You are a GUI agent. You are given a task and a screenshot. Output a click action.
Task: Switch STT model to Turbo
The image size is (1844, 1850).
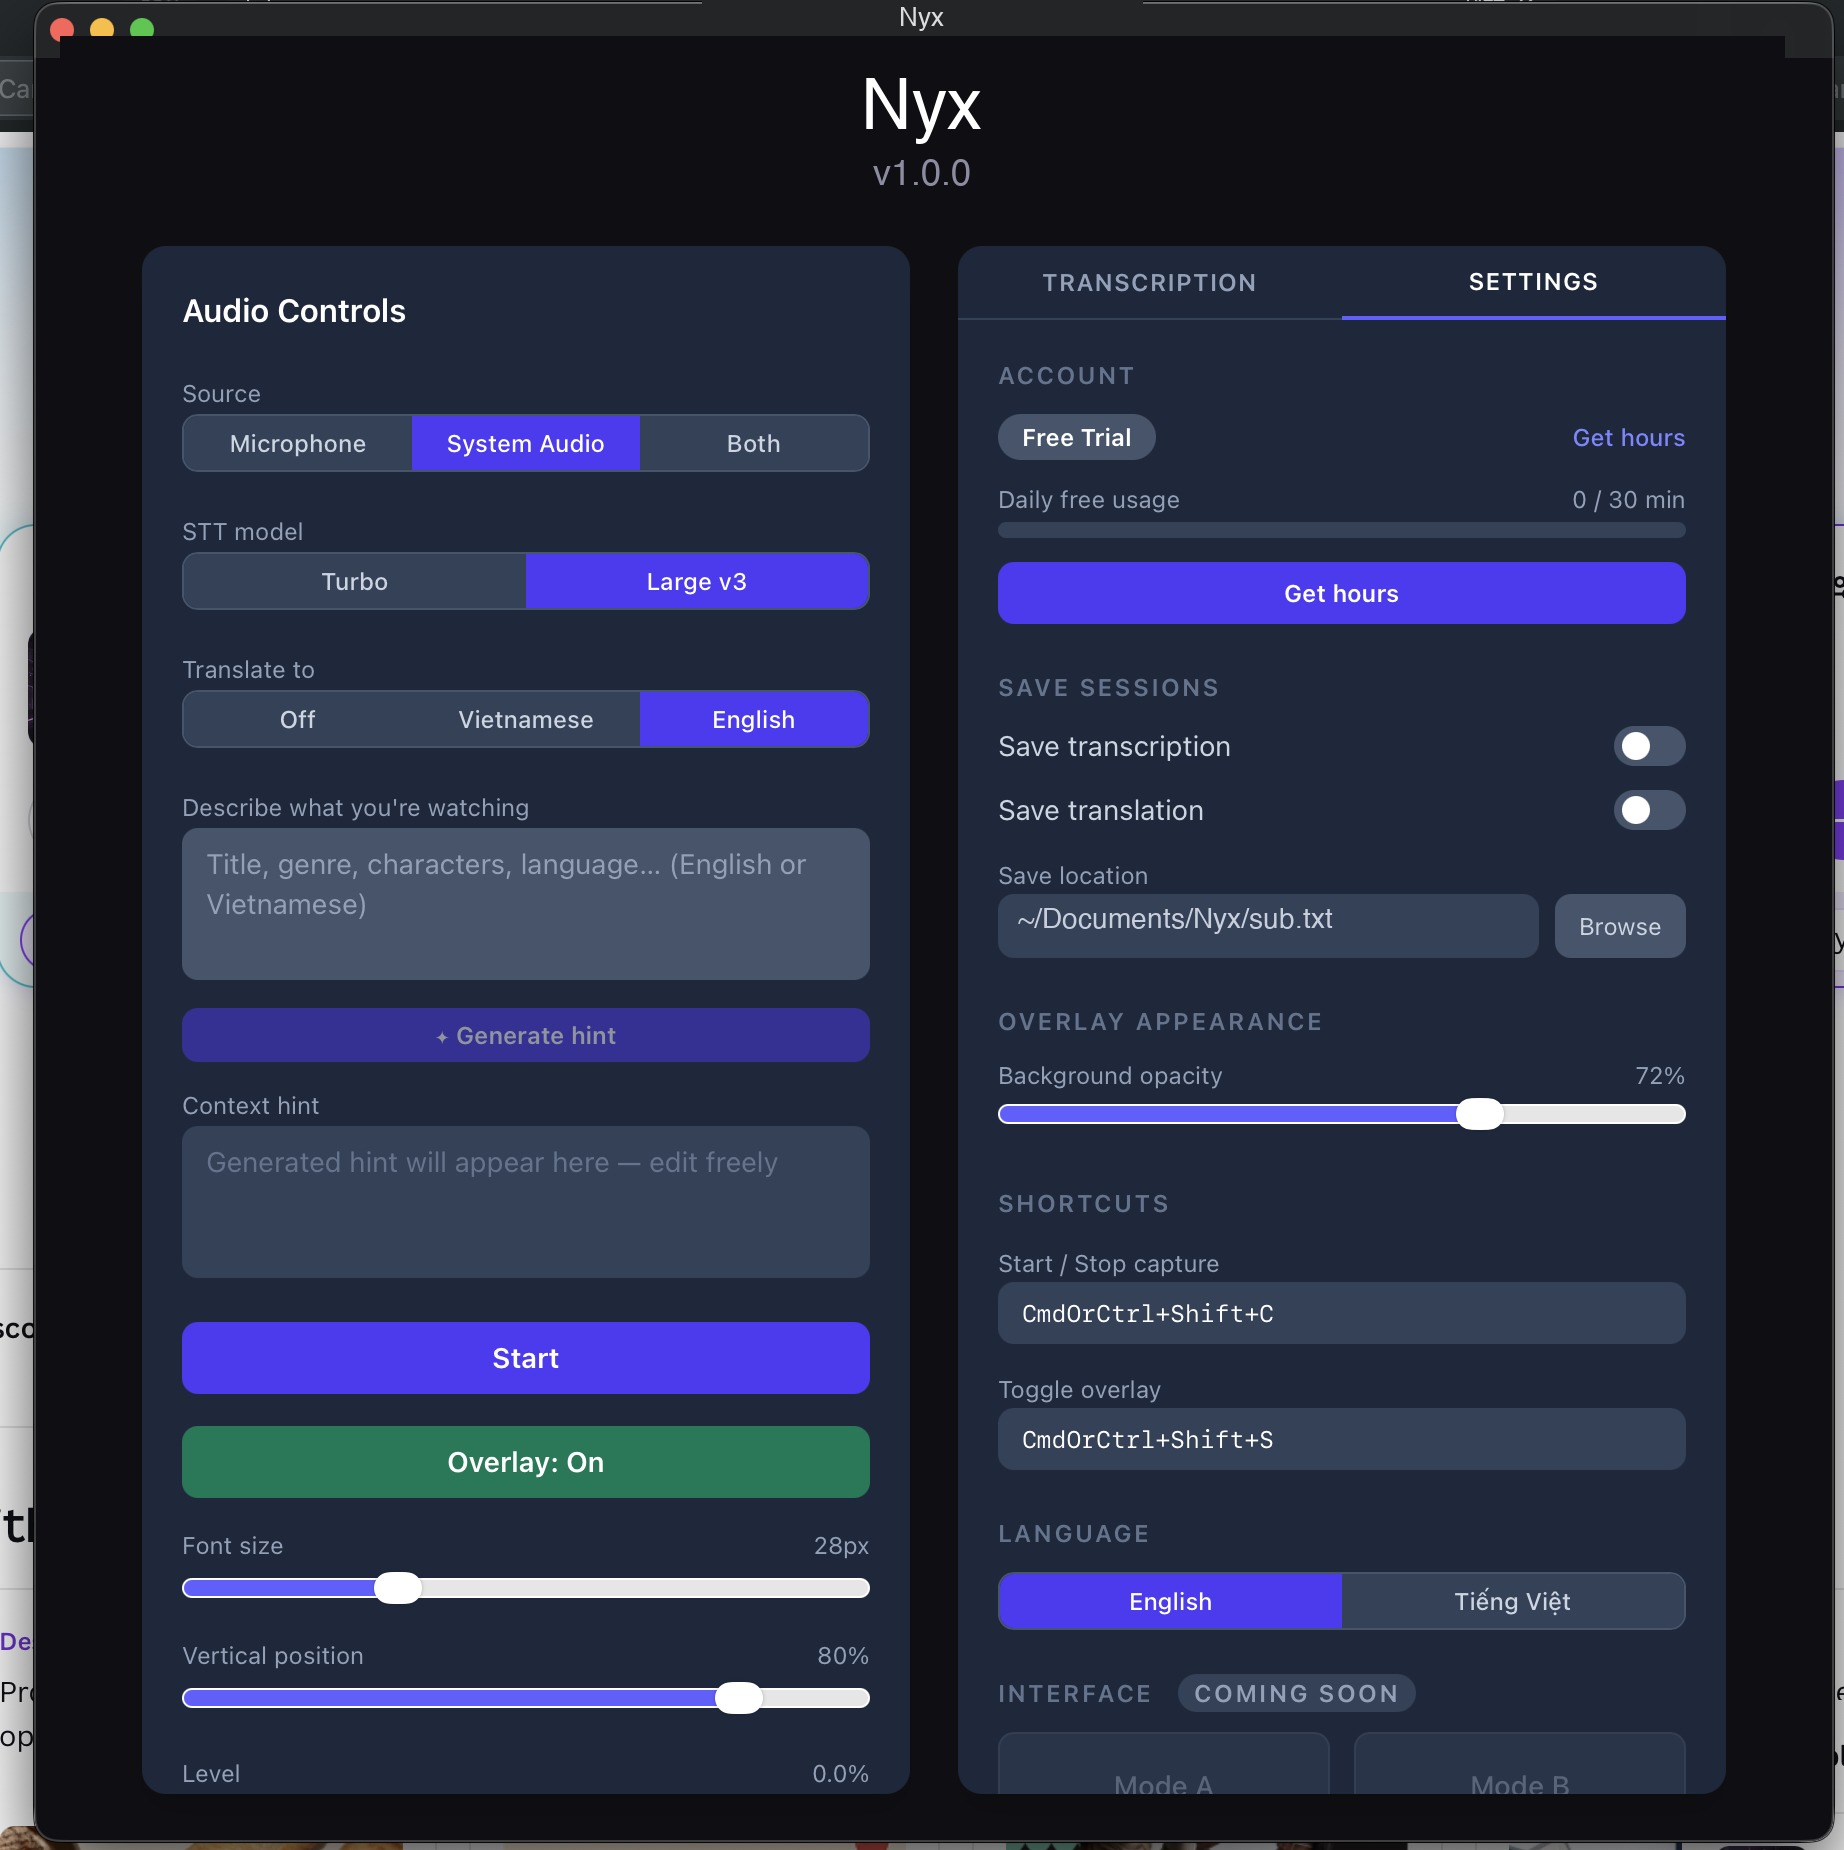point(353,581)
